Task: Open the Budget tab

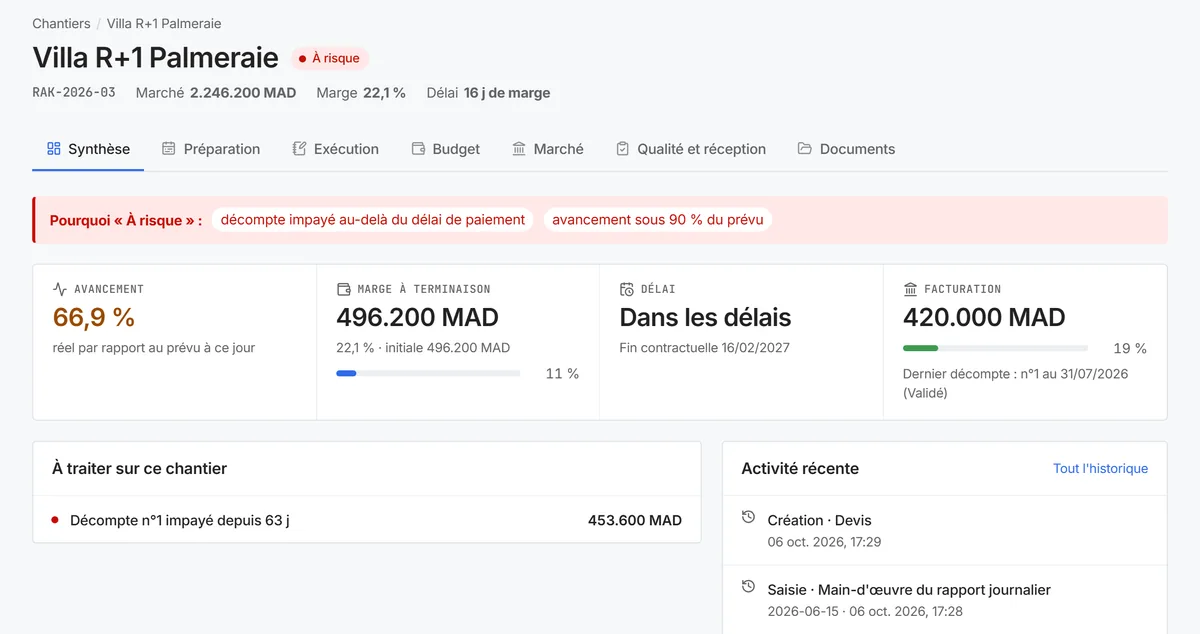Action: tap(446, 149)
